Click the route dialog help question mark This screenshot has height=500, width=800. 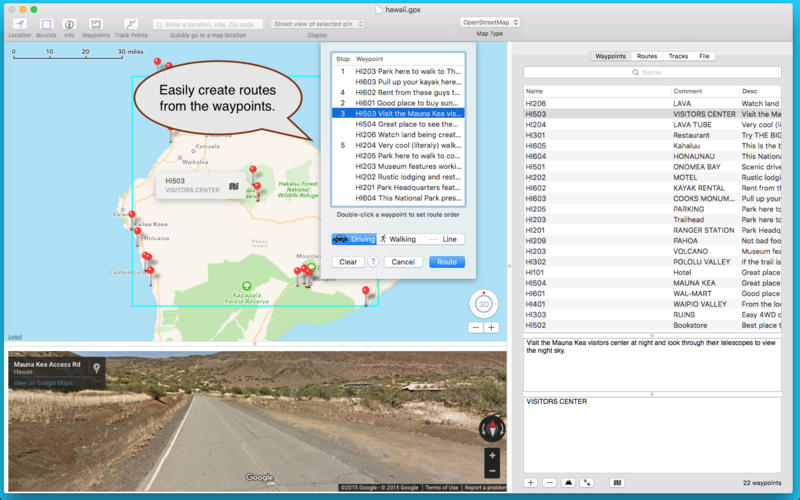coord(373,262)
